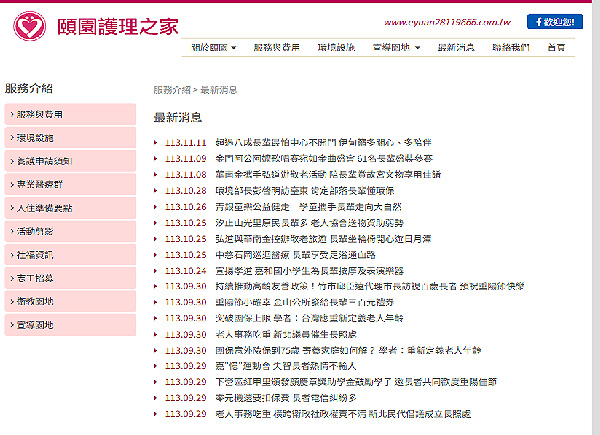
Task: Click the arrow bullet beside 113.11.09
Action: 156,159
